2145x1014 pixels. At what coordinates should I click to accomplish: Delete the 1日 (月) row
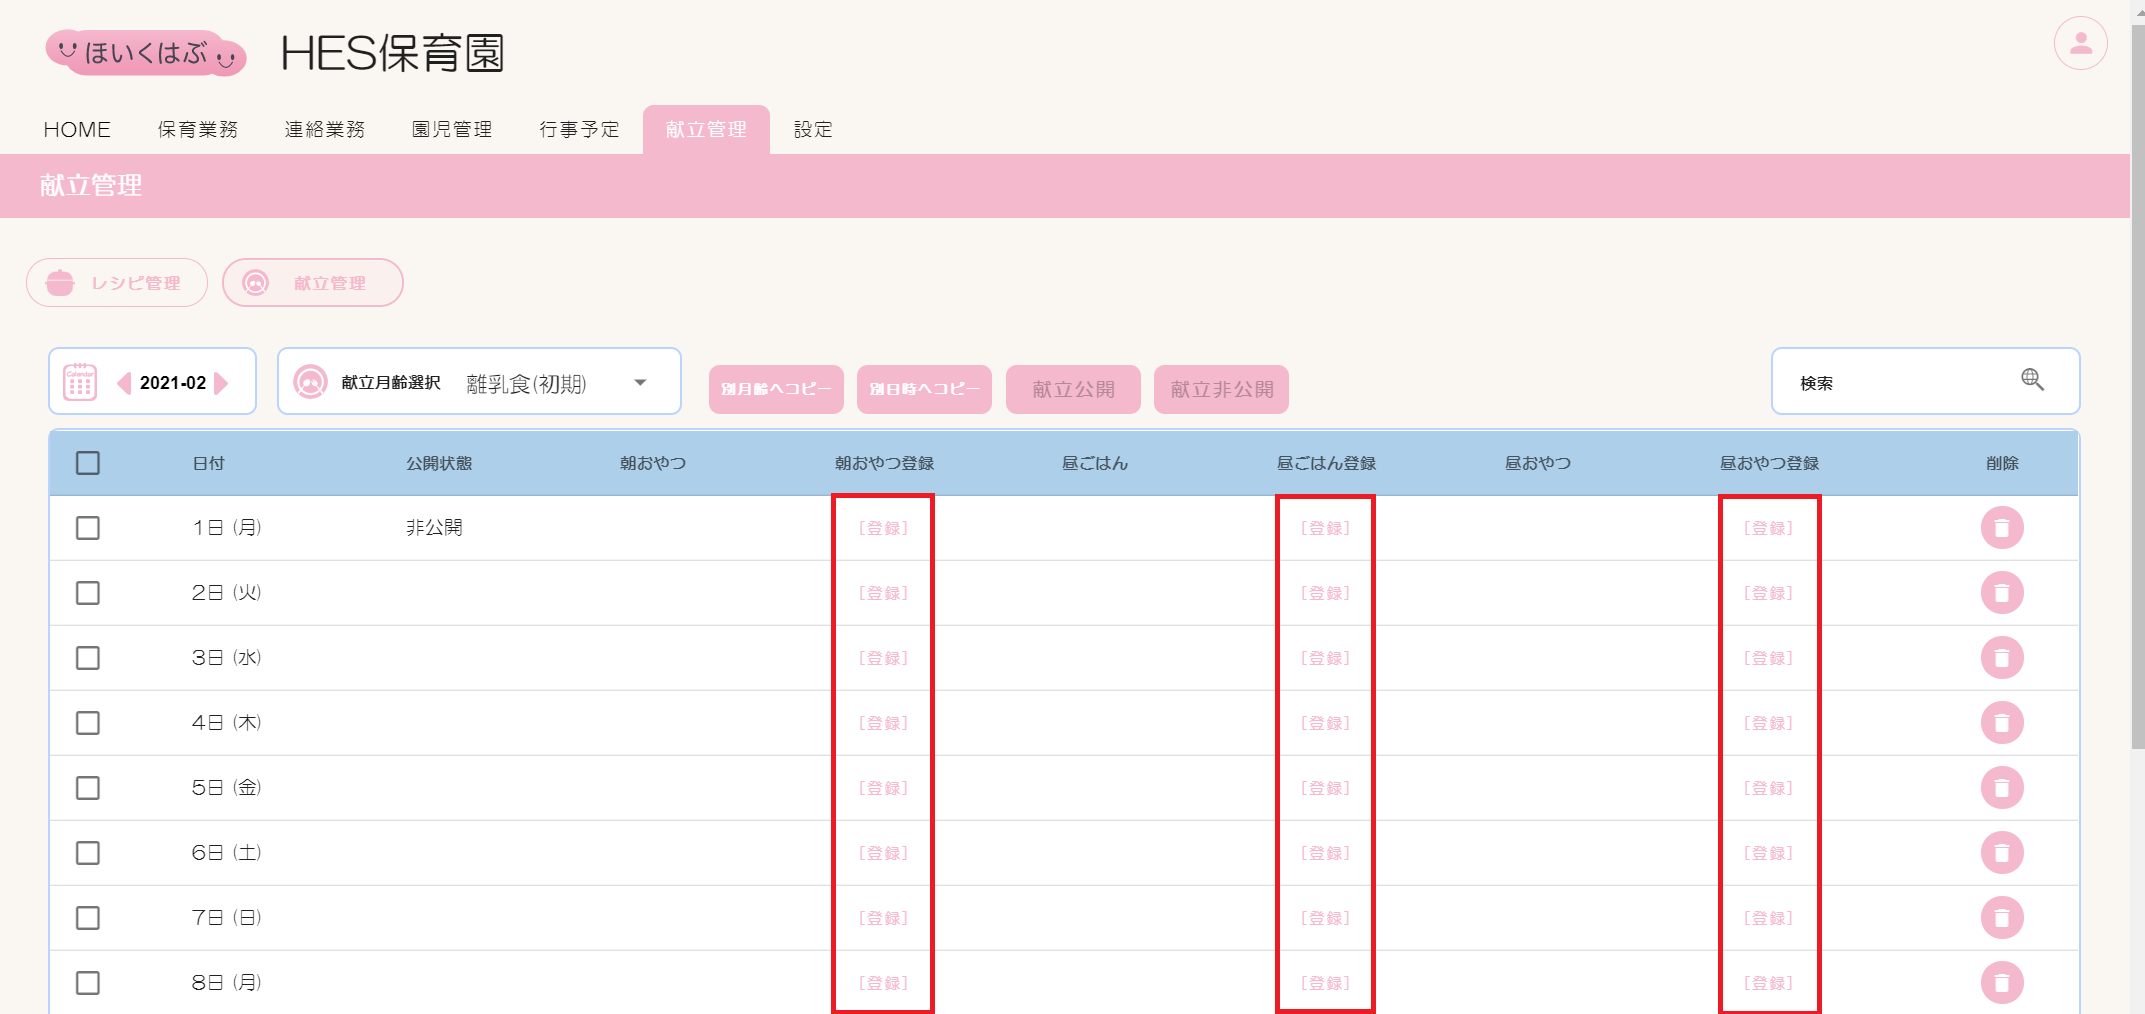[2002, 528]
